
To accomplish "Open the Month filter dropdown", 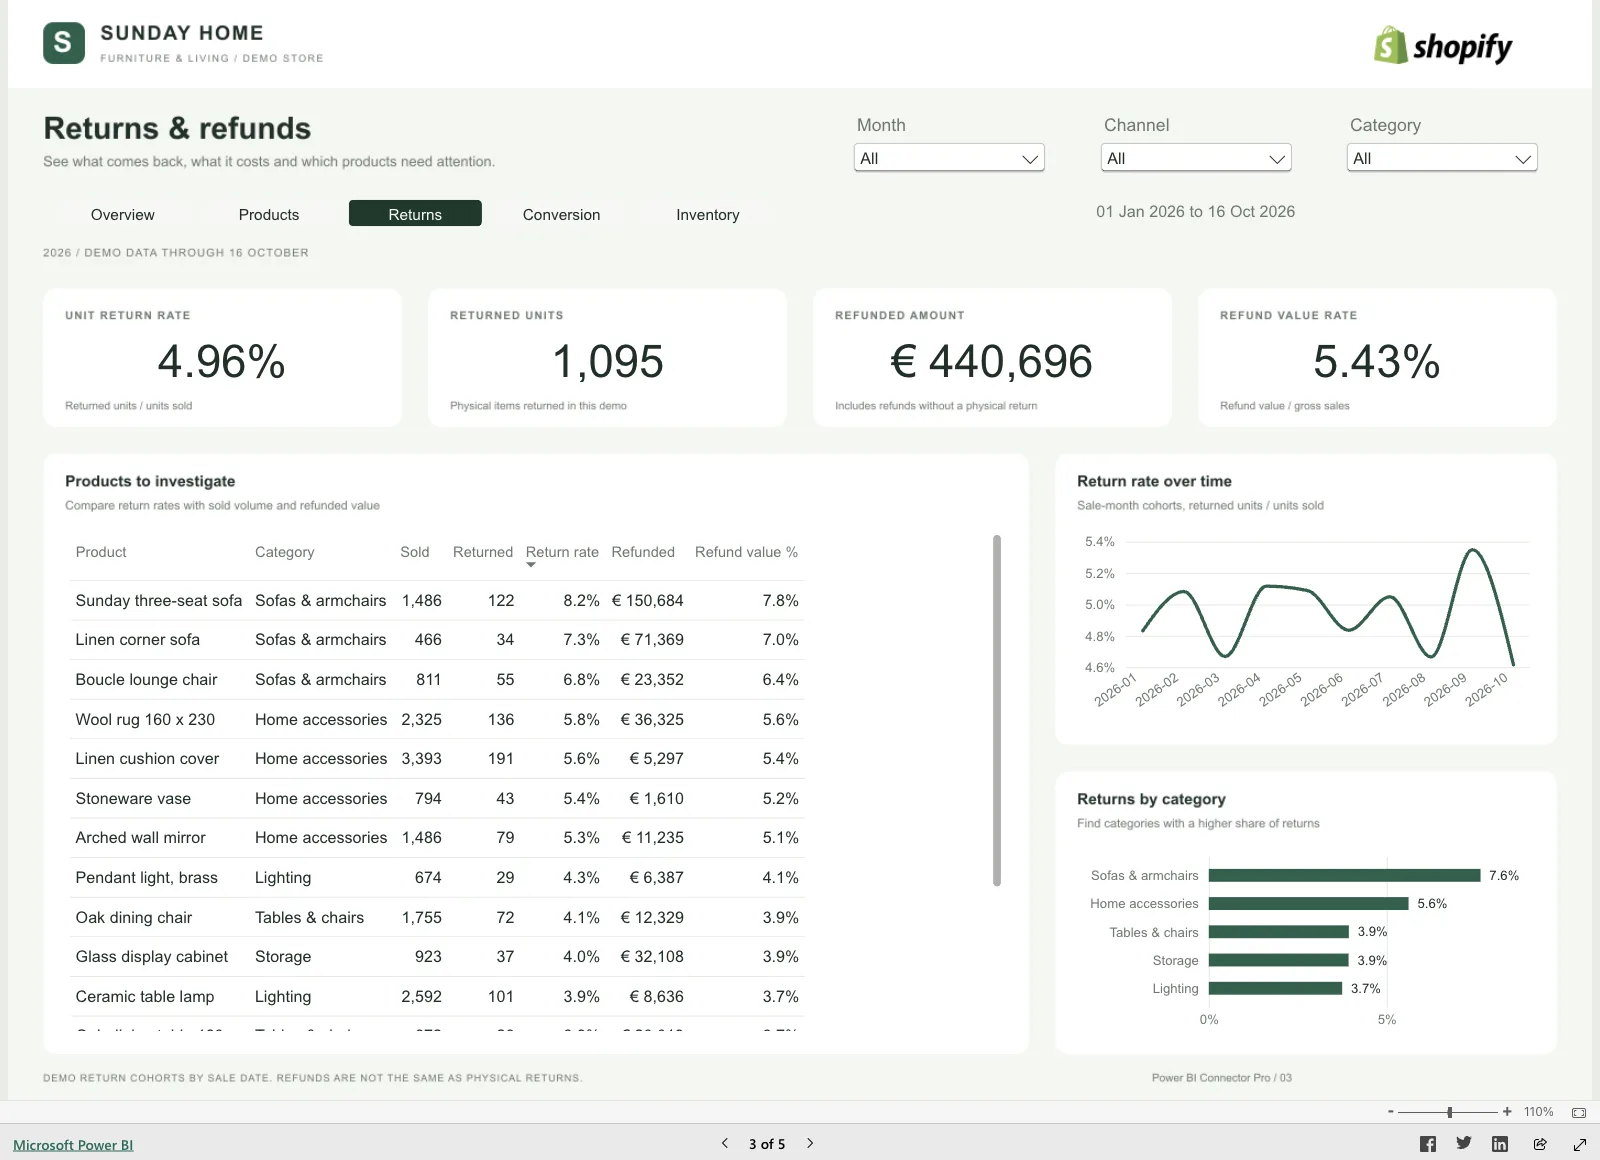I will (949, 158).
